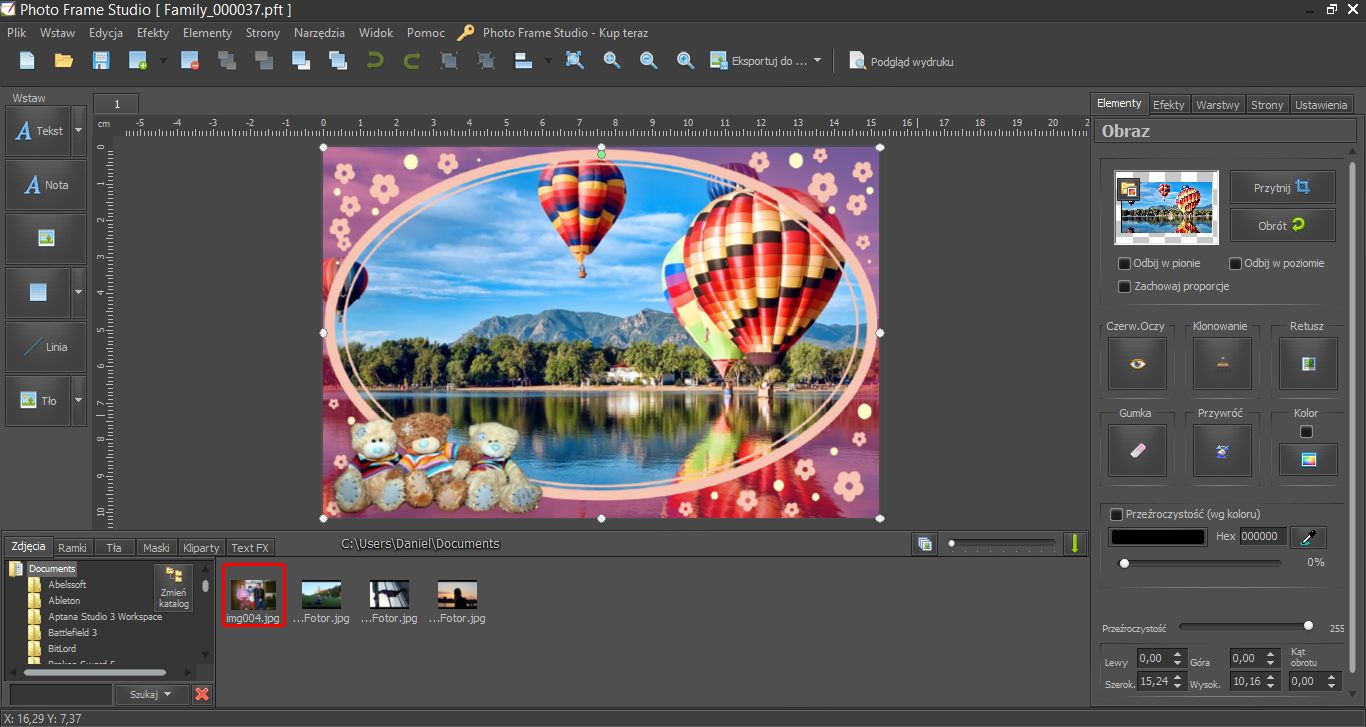The height and width of the screenshot is (727, 1366).
Task: Click the zoom out magnifier icon
Action: pyautogui.click(x=649, y=61)
